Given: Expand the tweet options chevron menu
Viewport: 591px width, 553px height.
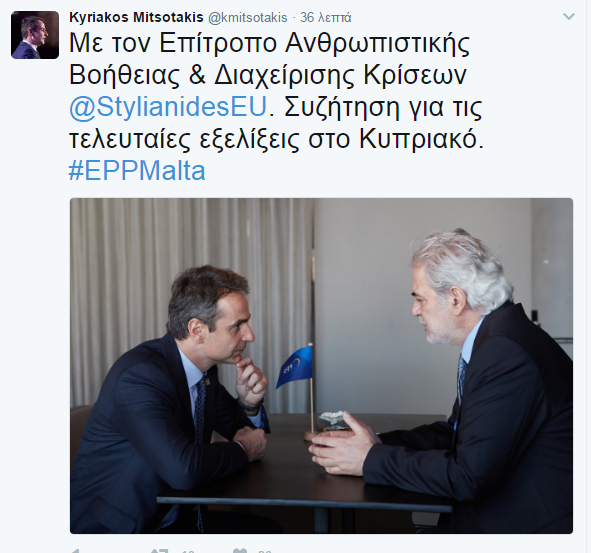Looking at the screenshot, I should point(568,17).
